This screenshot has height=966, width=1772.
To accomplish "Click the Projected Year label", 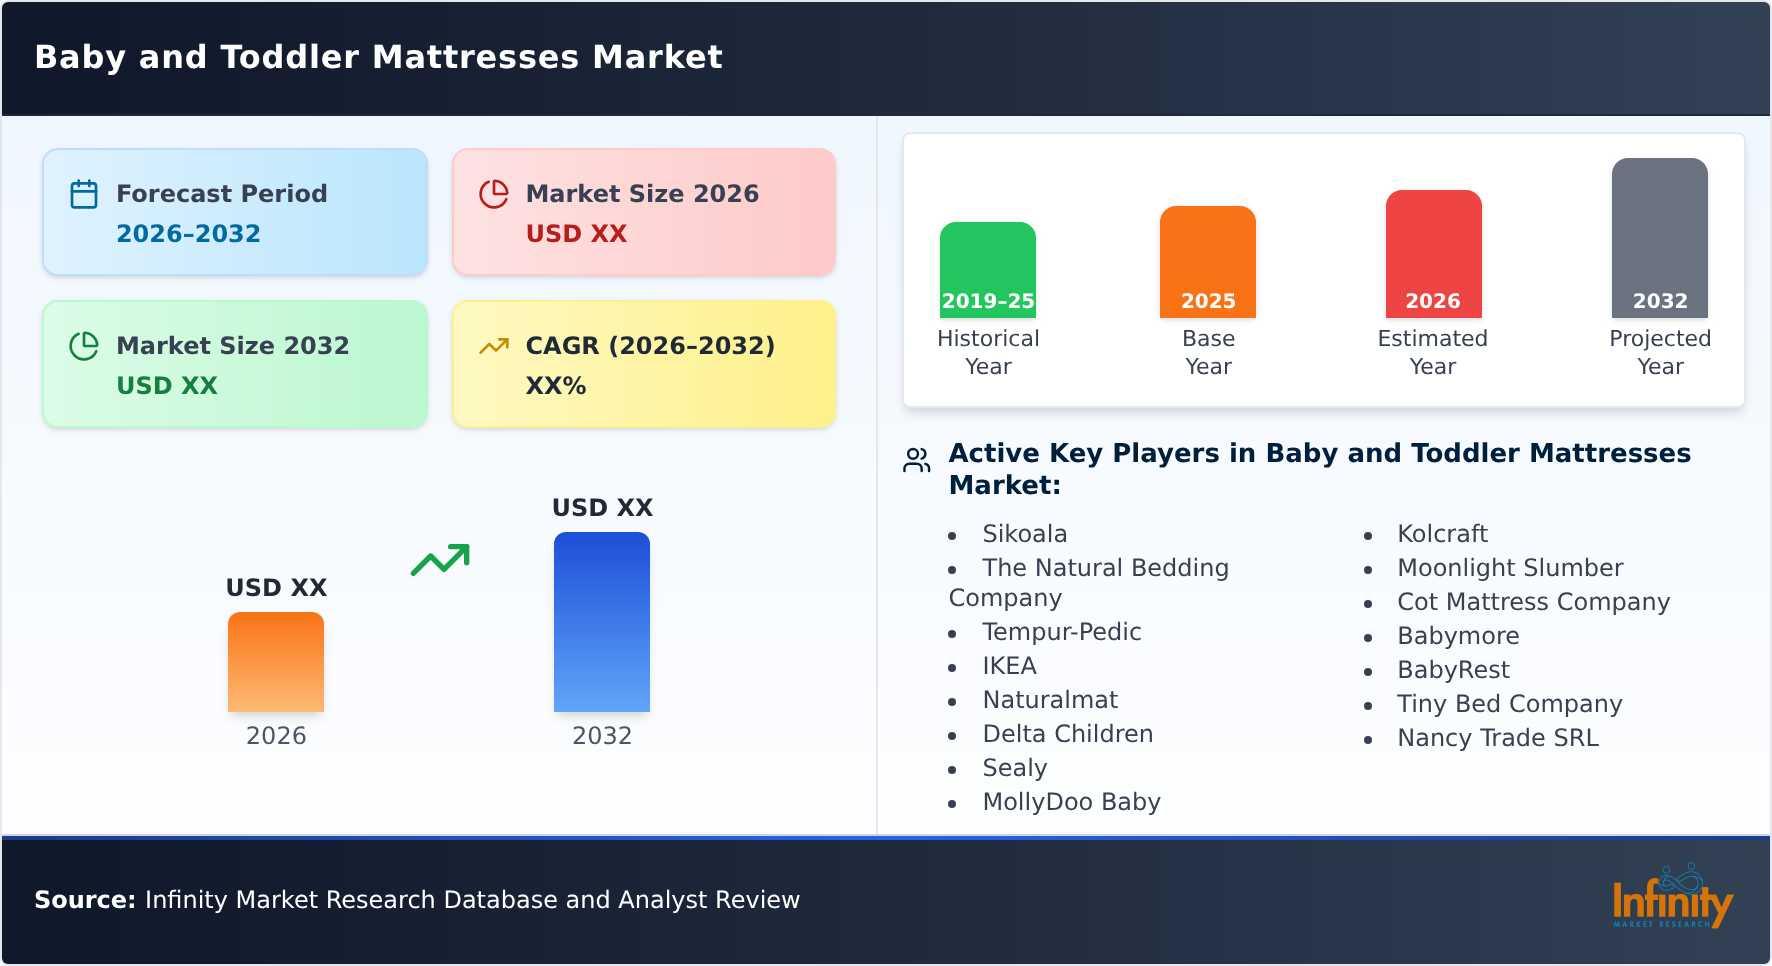I will tap(1660, 352).
